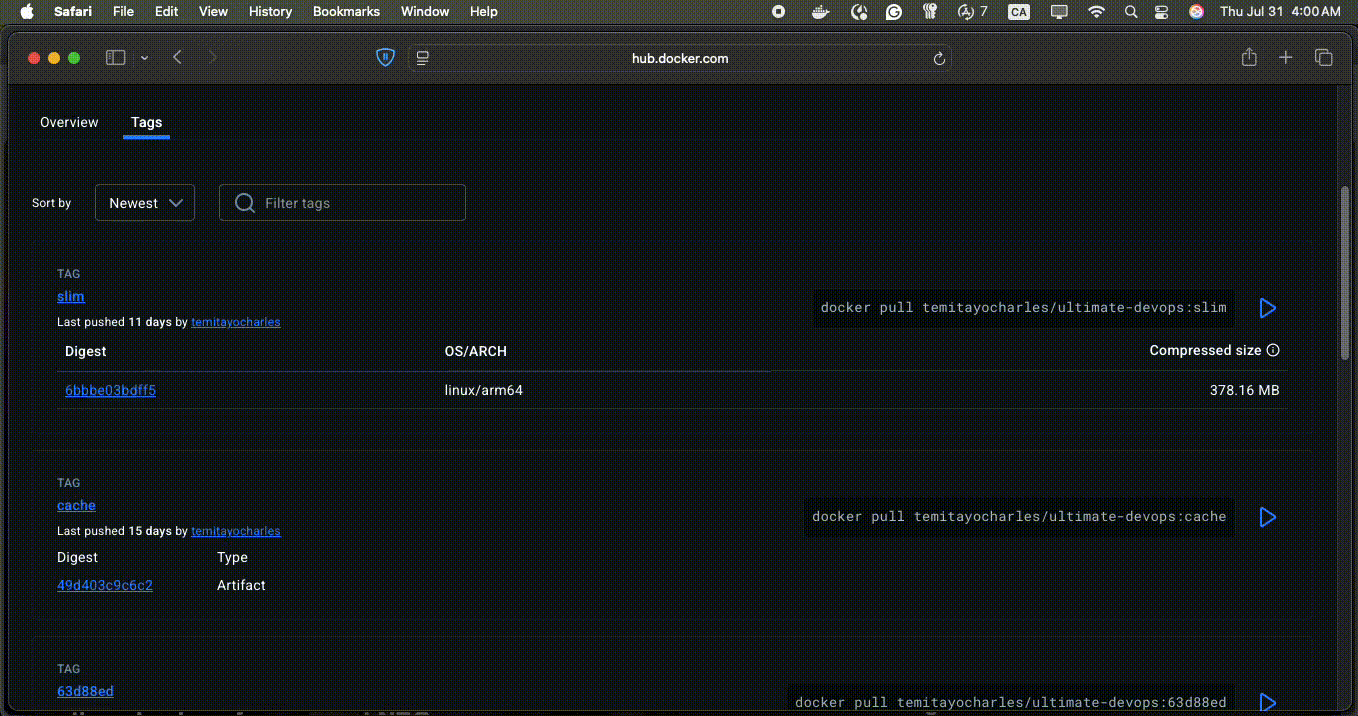Click the CA input source menu bar icon

pyautogui.click(x=1019, y=12)
